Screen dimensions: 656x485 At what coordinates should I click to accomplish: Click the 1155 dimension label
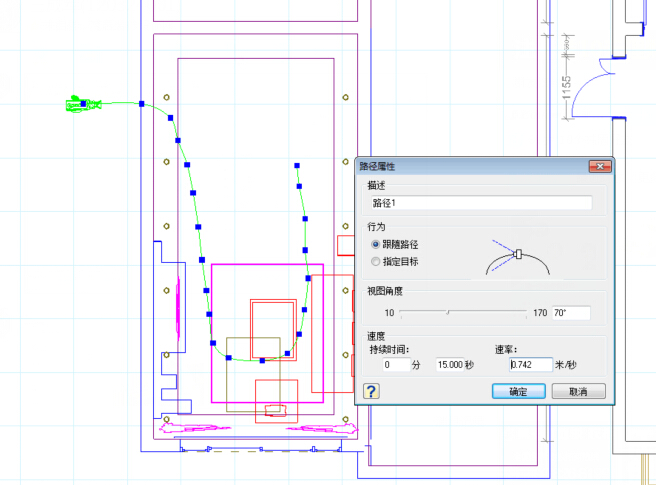566,88
